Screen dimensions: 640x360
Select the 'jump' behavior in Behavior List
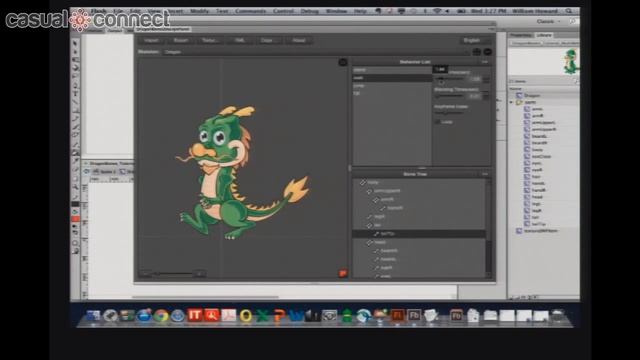point(392,86)
